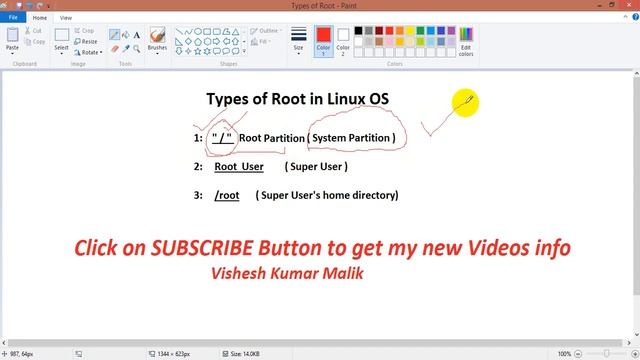Image resolution: width=640 pixels, height=360 pixels.
Task: Click the Resize button
Action: click(x=86, y=42)
